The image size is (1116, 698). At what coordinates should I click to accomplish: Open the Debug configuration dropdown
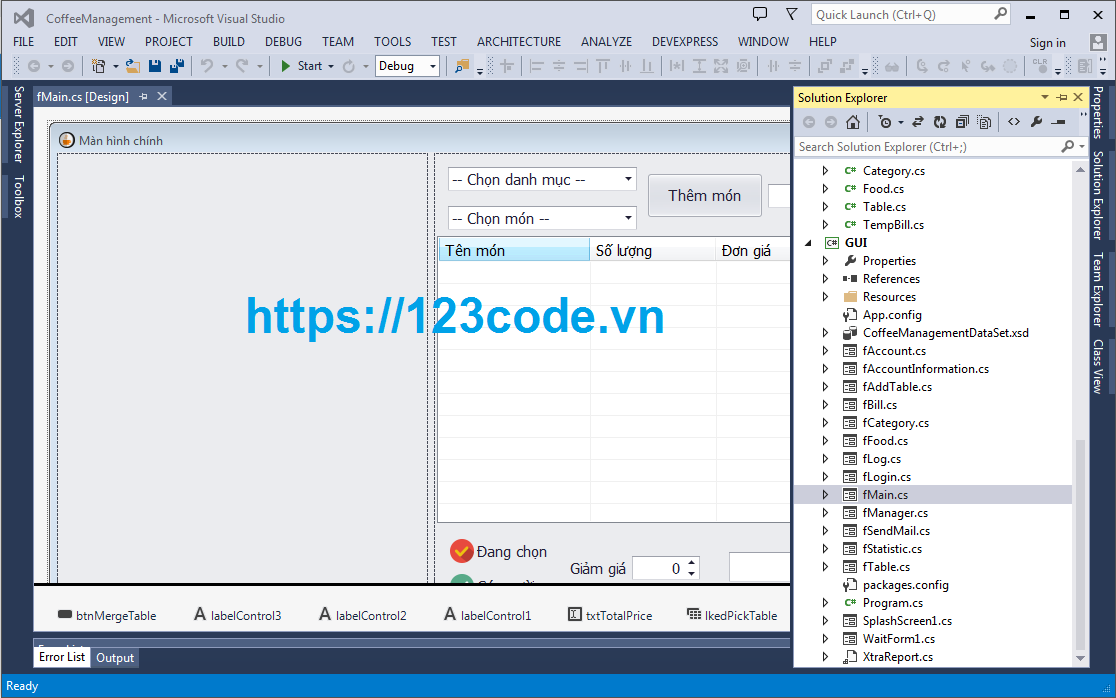point(407,65)
